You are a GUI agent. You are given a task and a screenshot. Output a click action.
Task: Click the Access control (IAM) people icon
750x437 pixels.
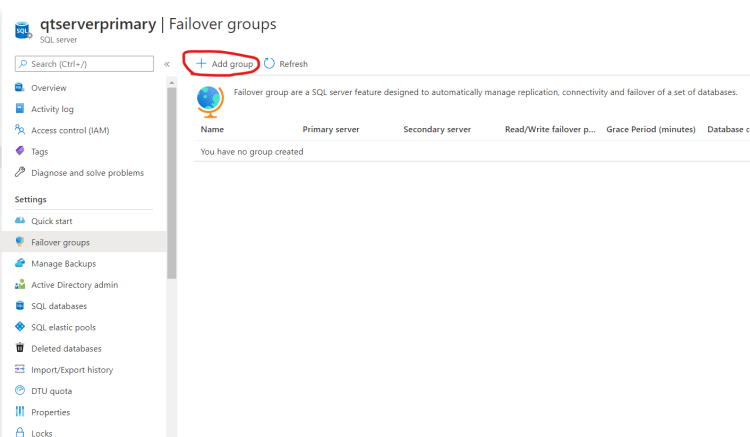pyautogui.click(x=20, y=130)
